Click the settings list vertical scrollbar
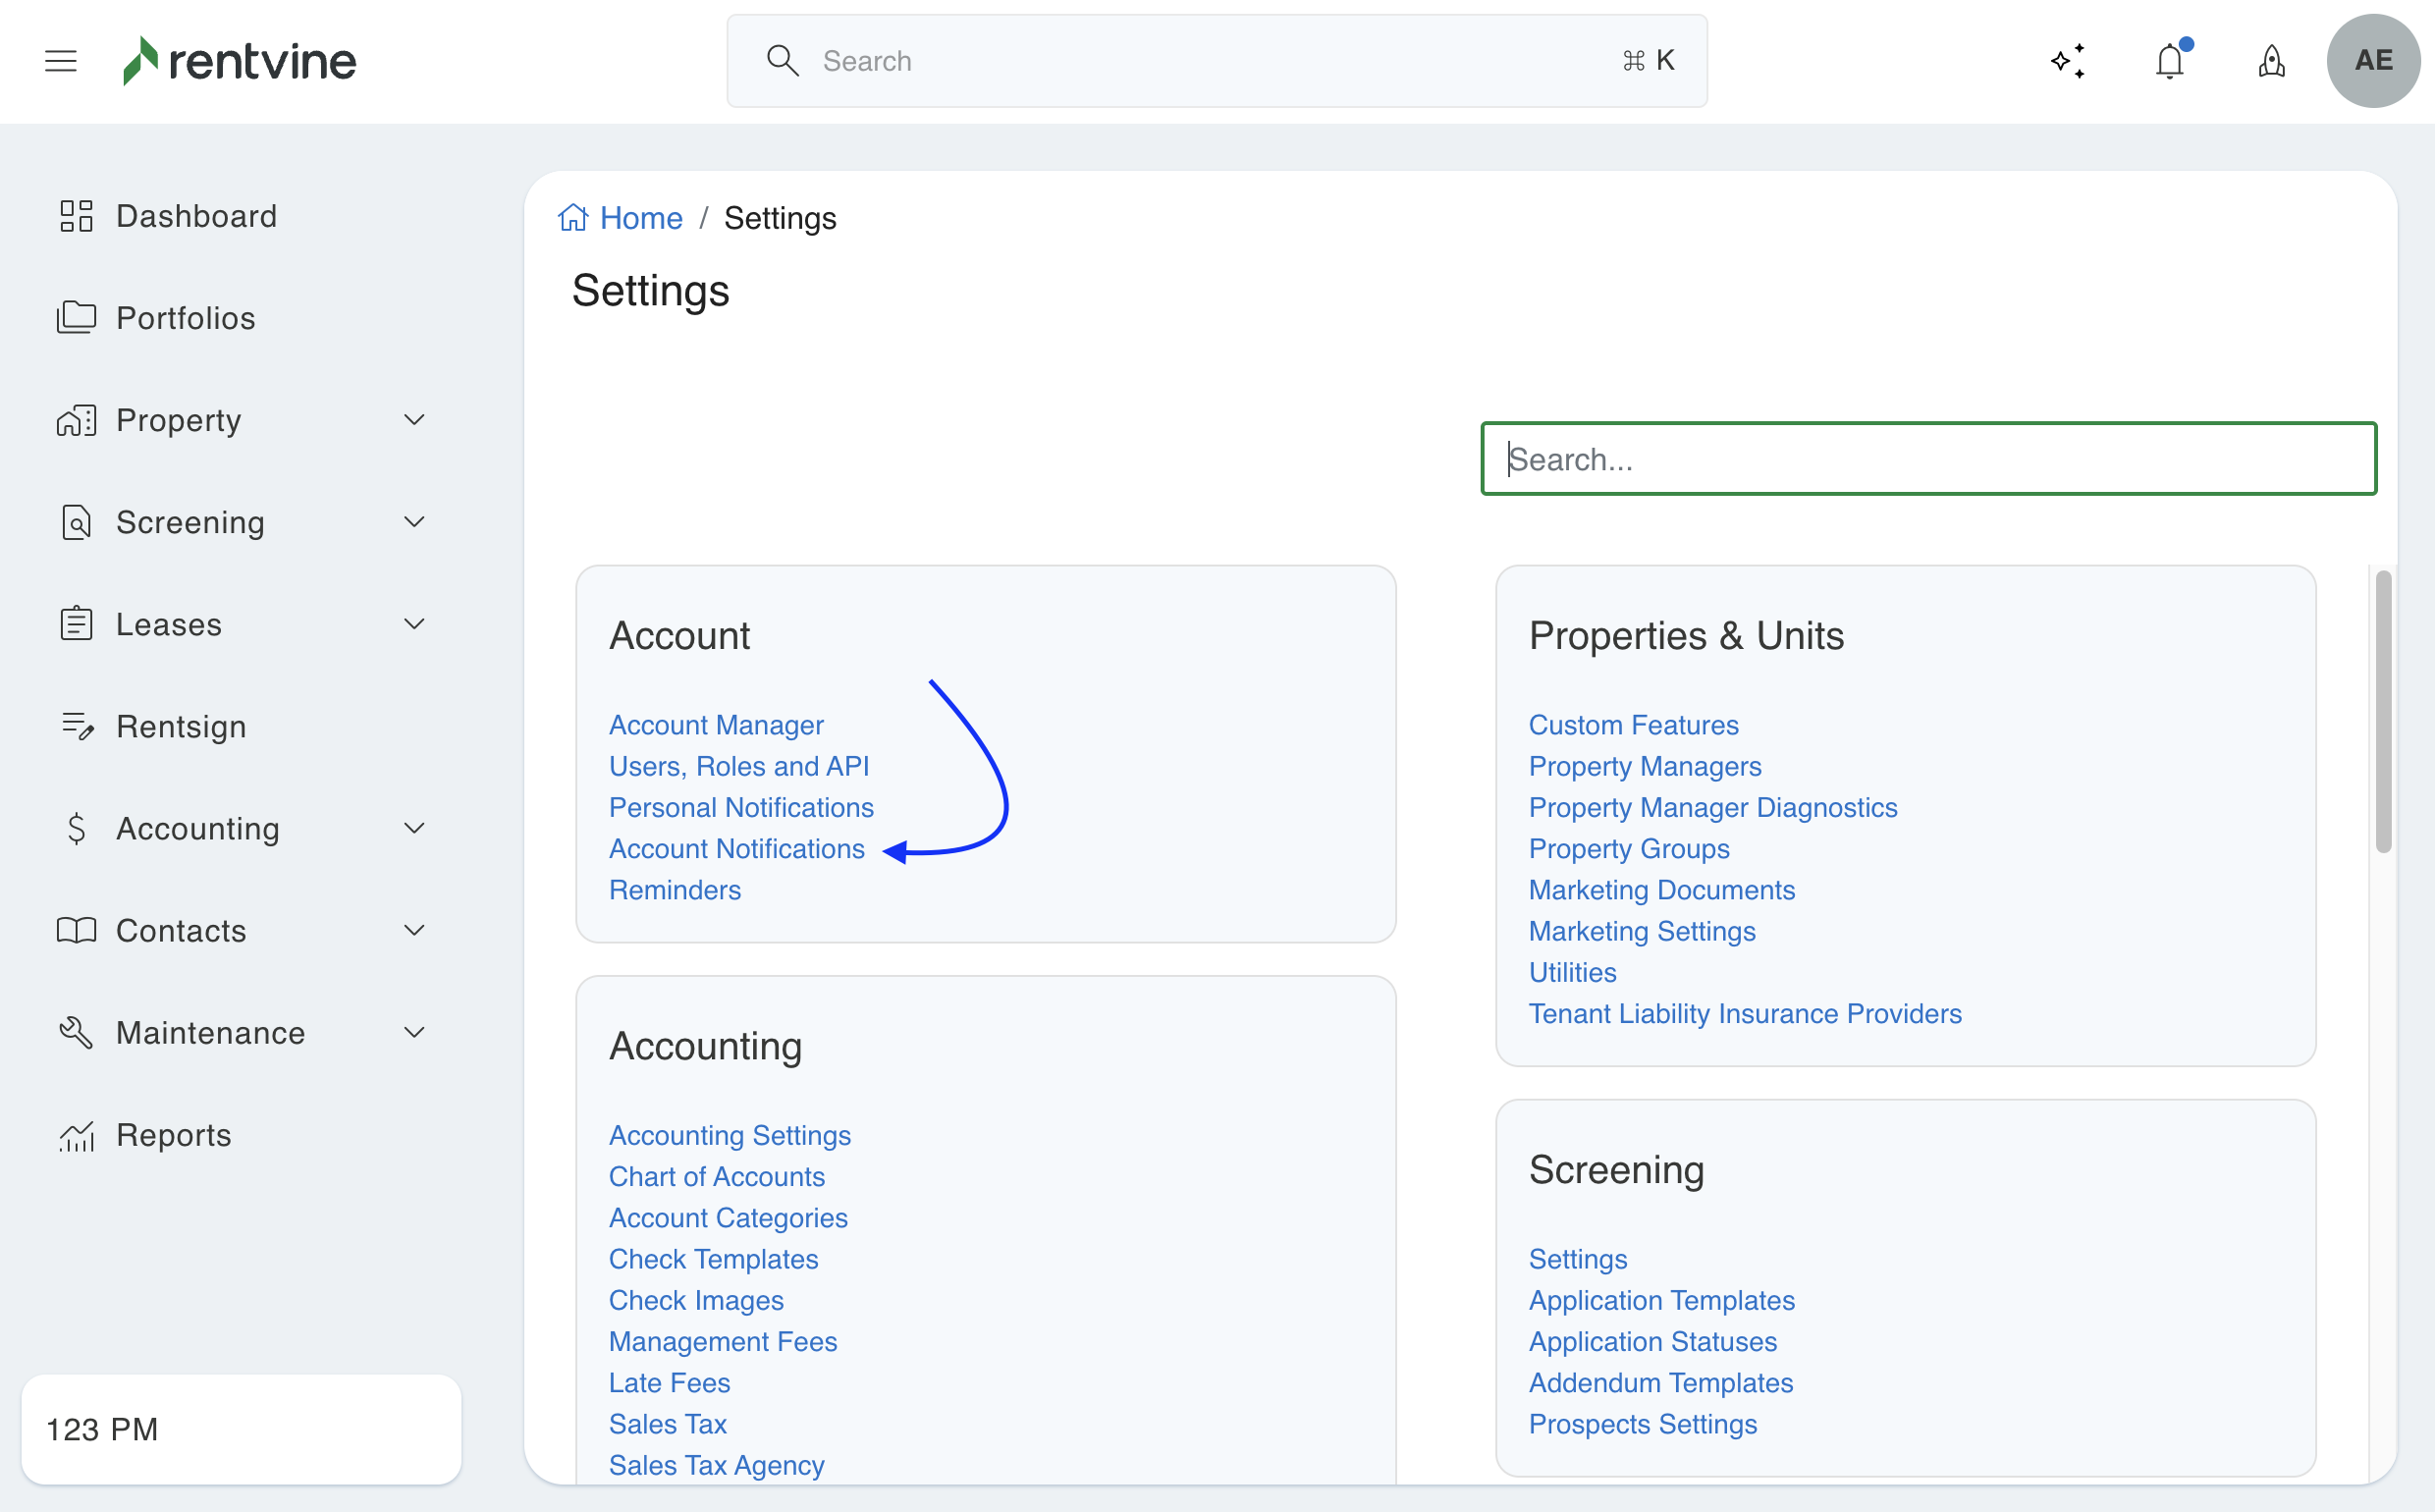Viewport: 2435px width, 1512px height. [2383, 711]
